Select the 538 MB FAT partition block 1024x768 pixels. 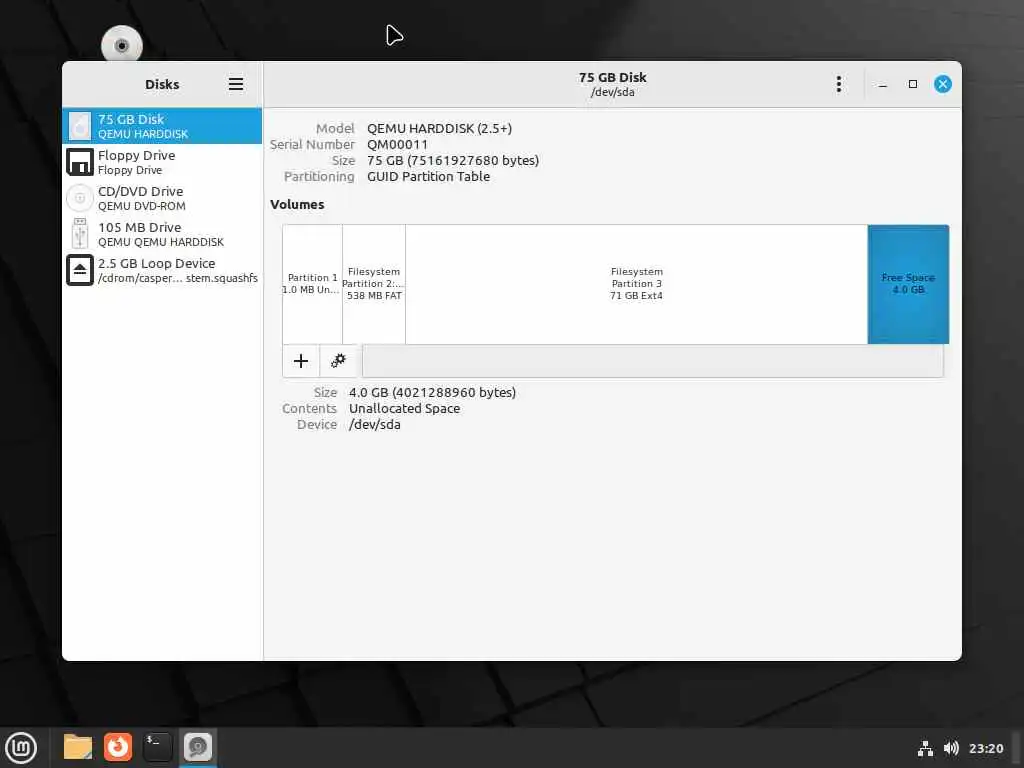pyautogui.click(x=374, y=284)
